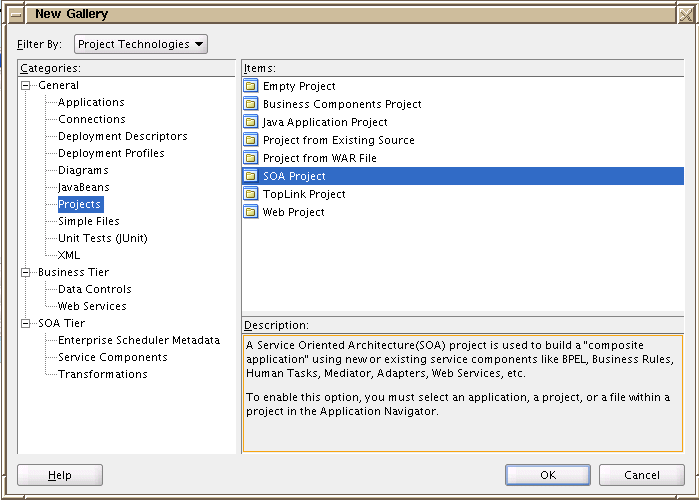Close the New Gallery dialog
The image size is (699, 500).
(x=686, y=15)
